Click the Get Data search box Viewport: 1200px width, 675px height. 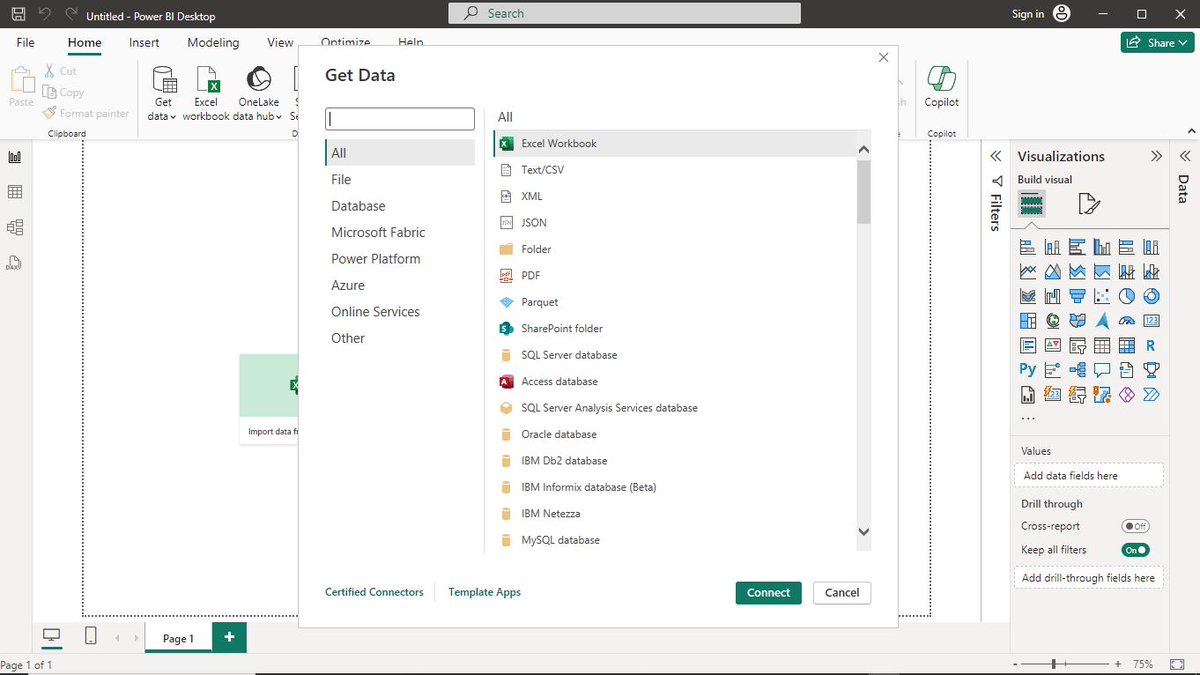point(400,118)
